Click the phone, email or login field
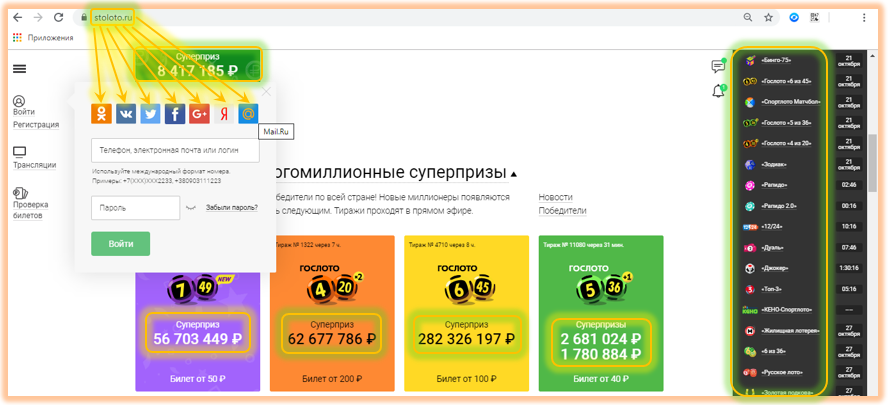The height and width of the screenshot is (405, 888). (x=175, y=150)
